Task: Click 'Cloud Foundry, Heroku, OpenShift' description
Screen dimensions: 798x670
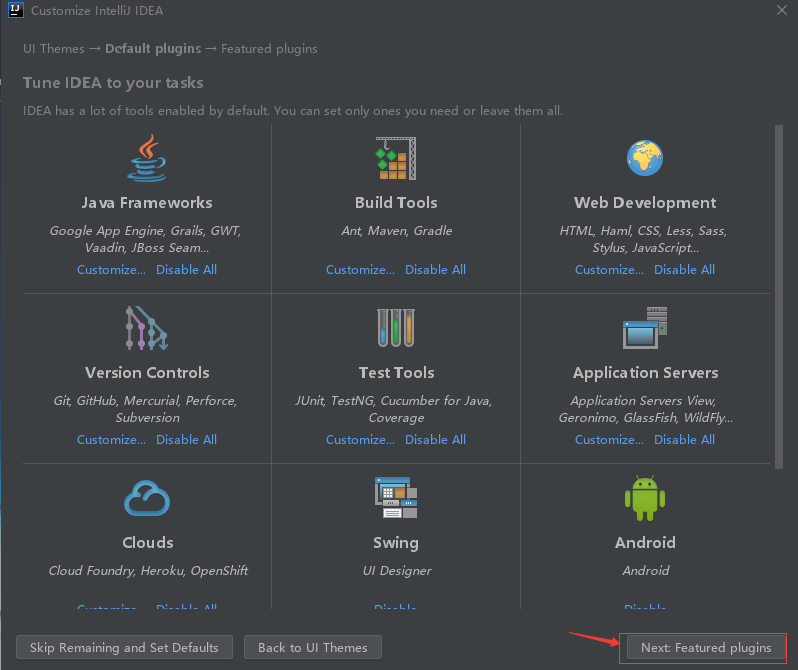Action: click(148, 571)
